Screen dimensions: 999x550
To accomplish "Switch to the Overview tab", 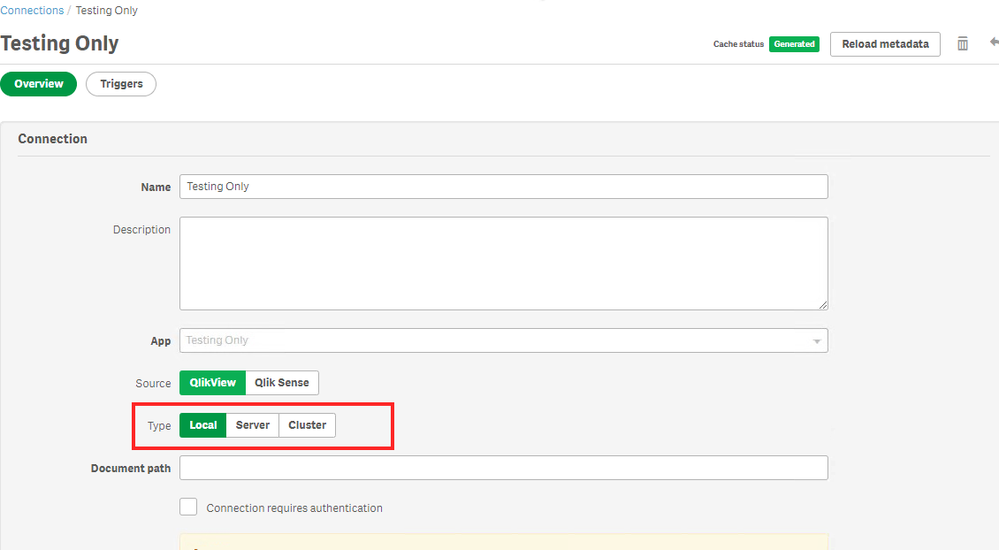I will tap(39, 84).
